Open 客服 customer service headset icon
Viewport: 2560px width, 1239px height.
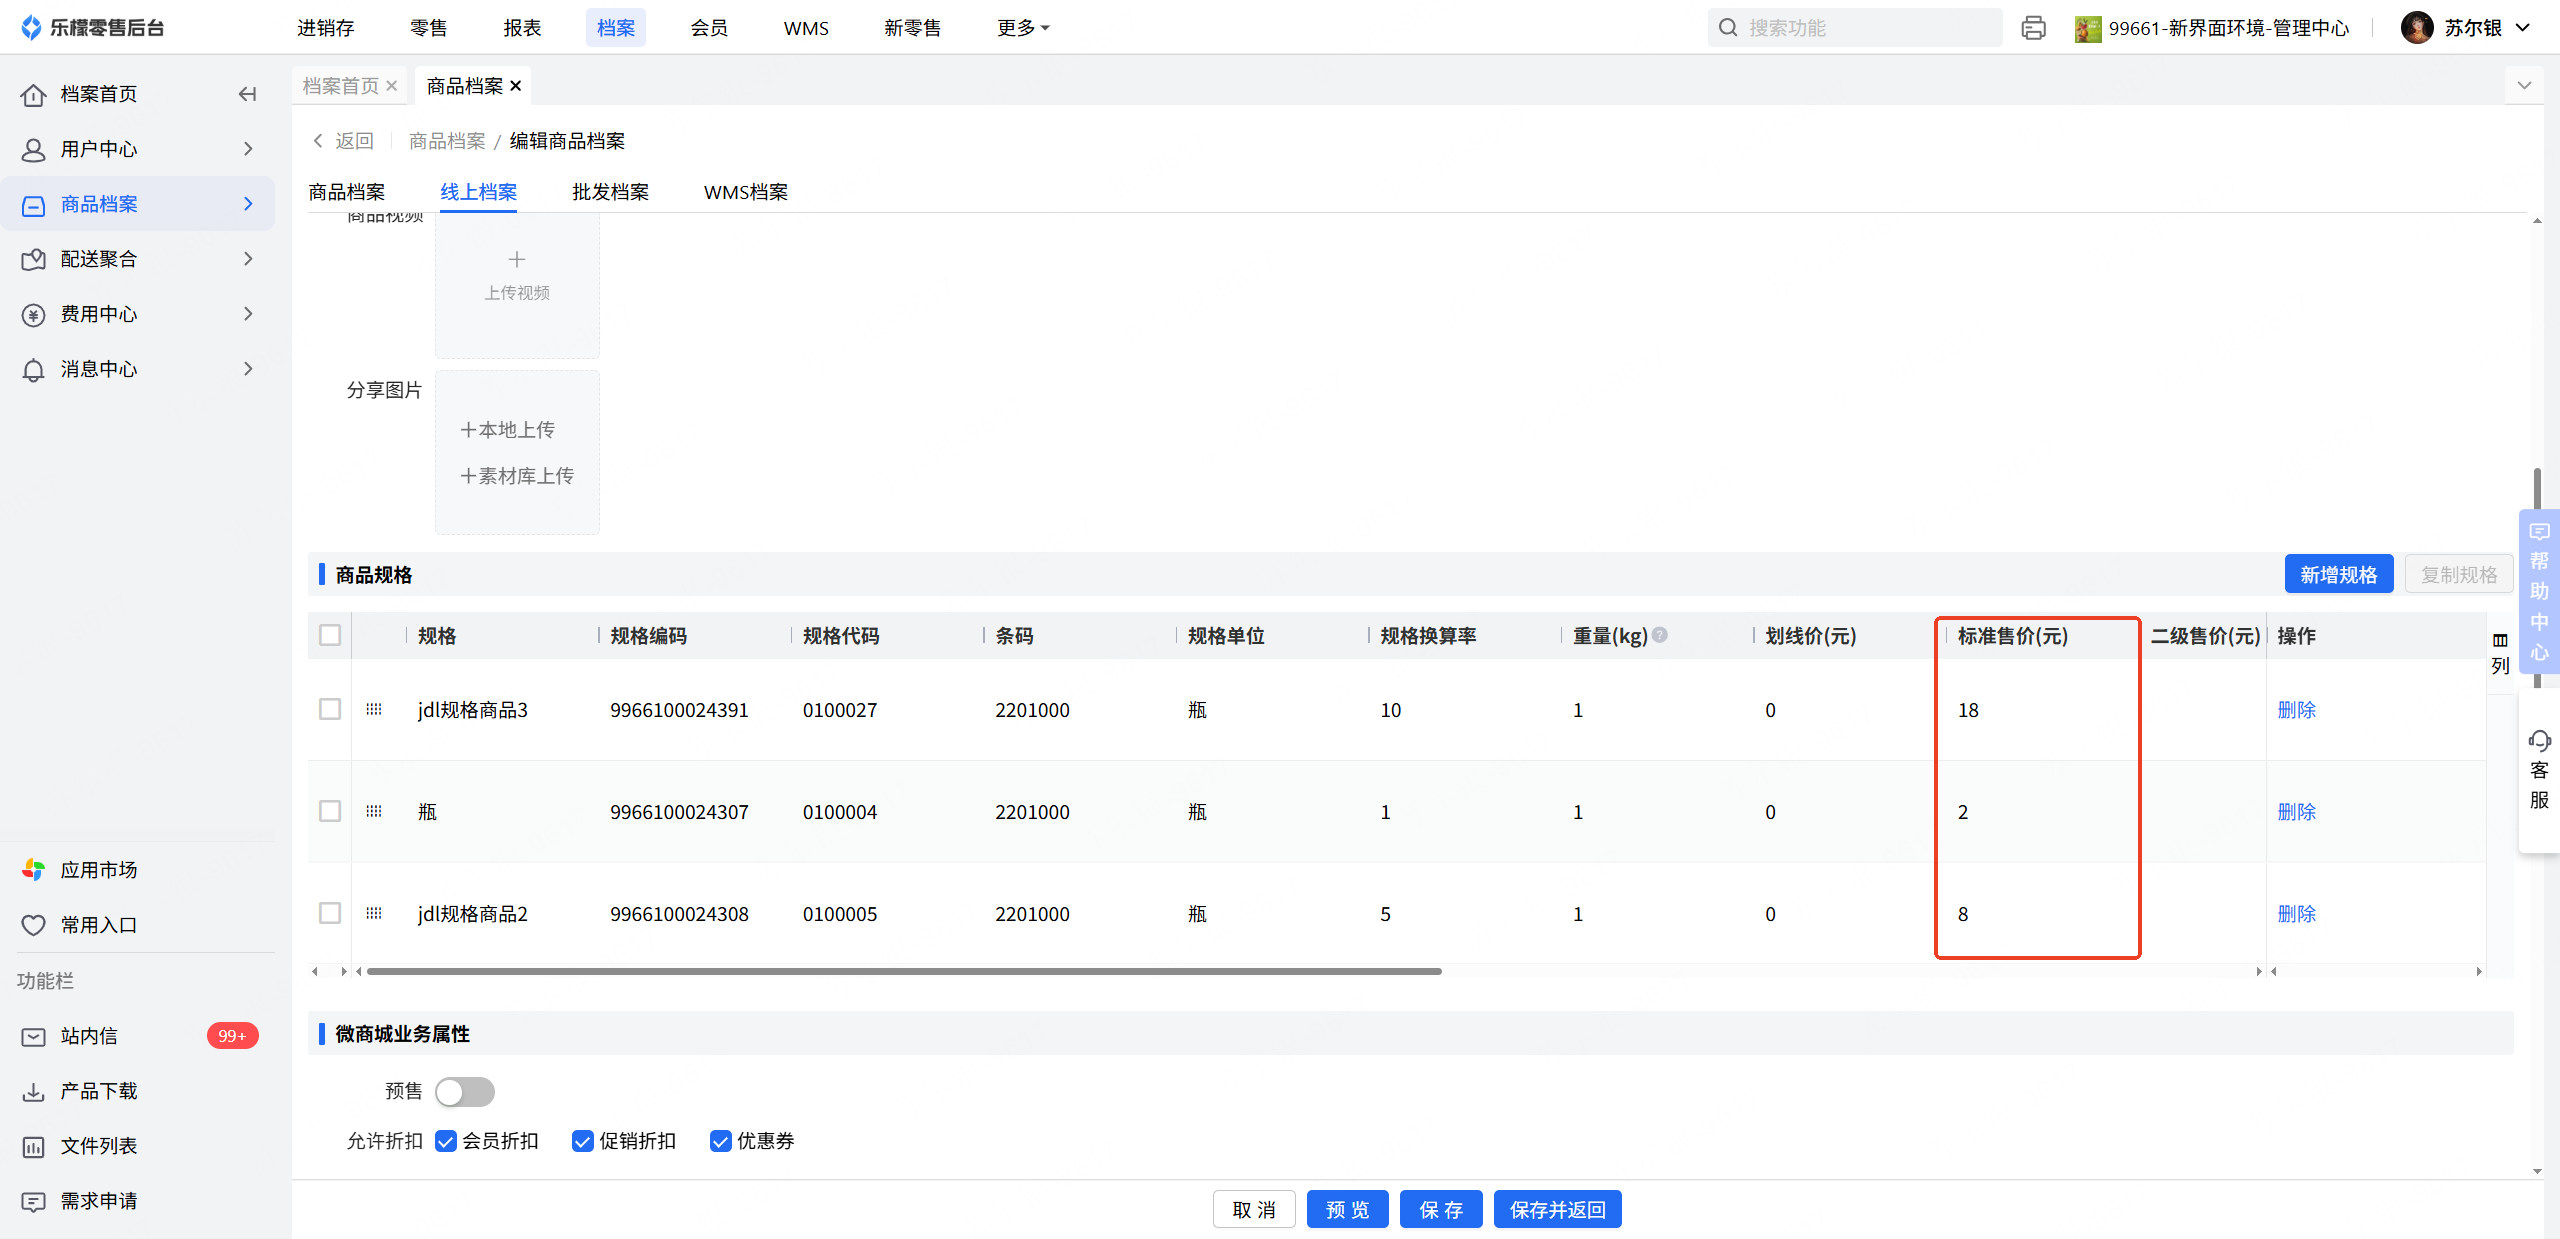click(2539, 741)
